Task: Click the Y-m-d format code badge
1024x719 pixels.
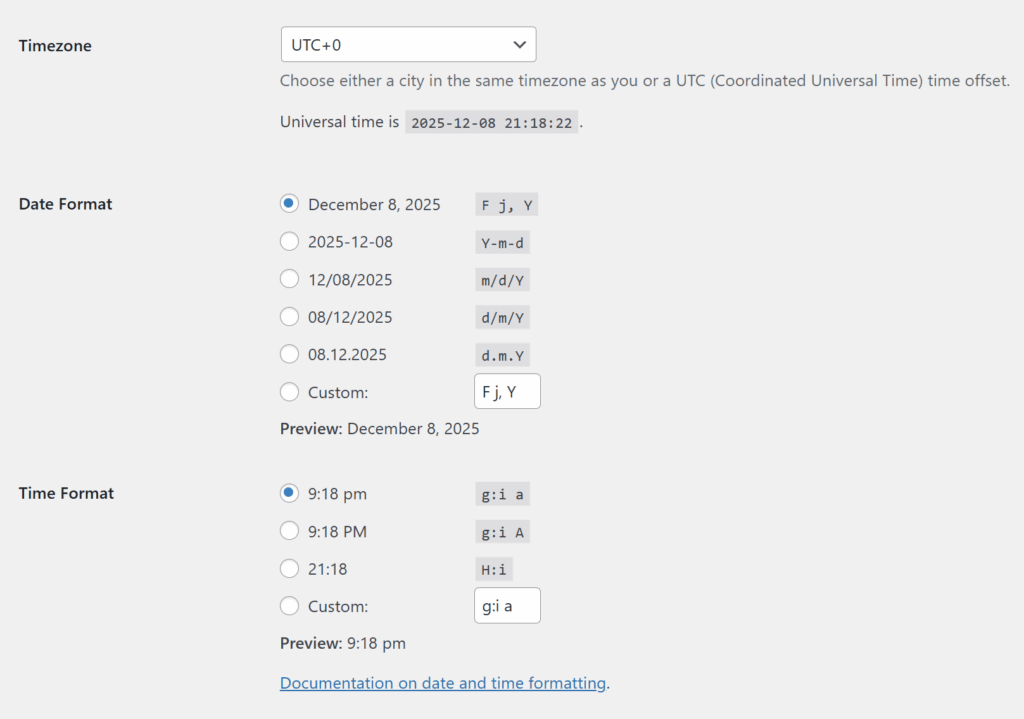Action: click(x=502, y=242)
